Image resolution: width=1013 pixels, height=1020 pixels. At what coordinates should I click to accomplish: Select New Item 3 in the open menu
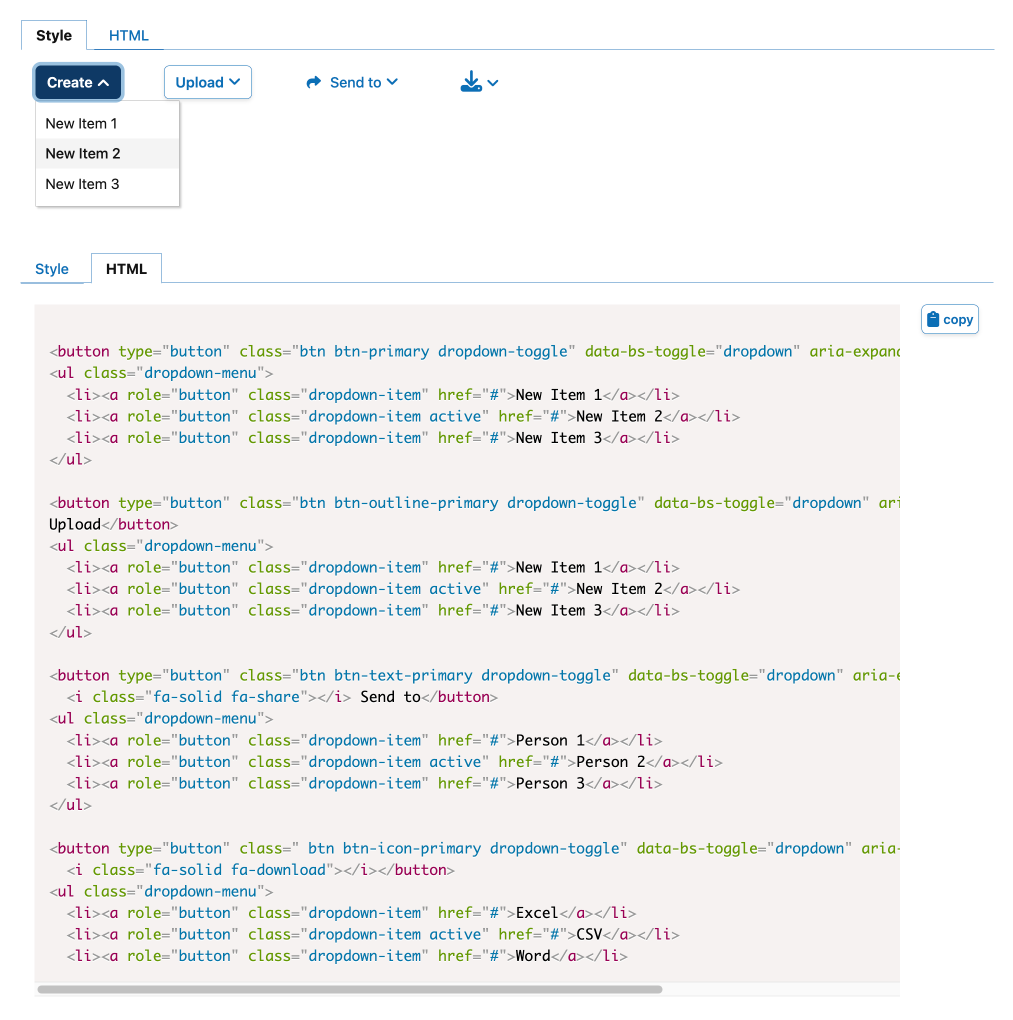[x=81, y=184]
